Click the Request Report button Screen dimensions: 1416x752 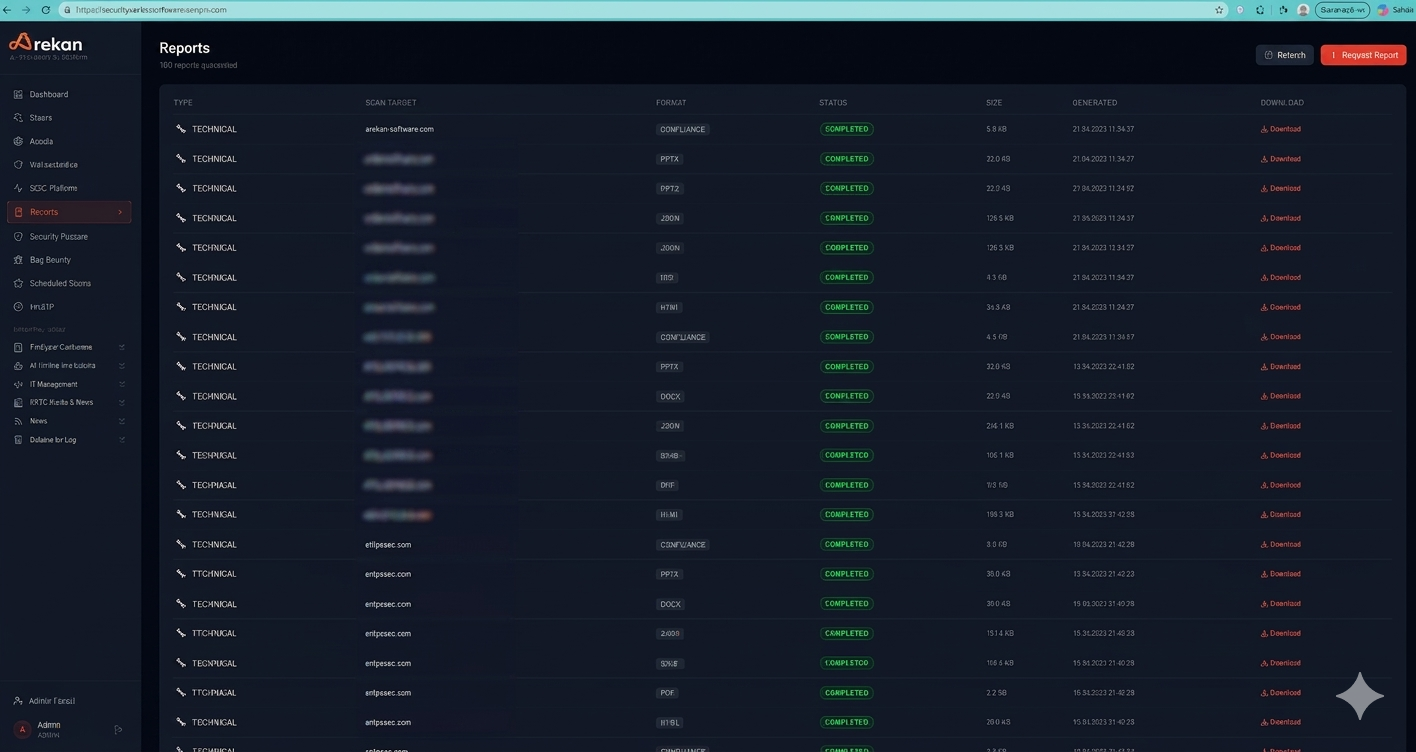1363,55
